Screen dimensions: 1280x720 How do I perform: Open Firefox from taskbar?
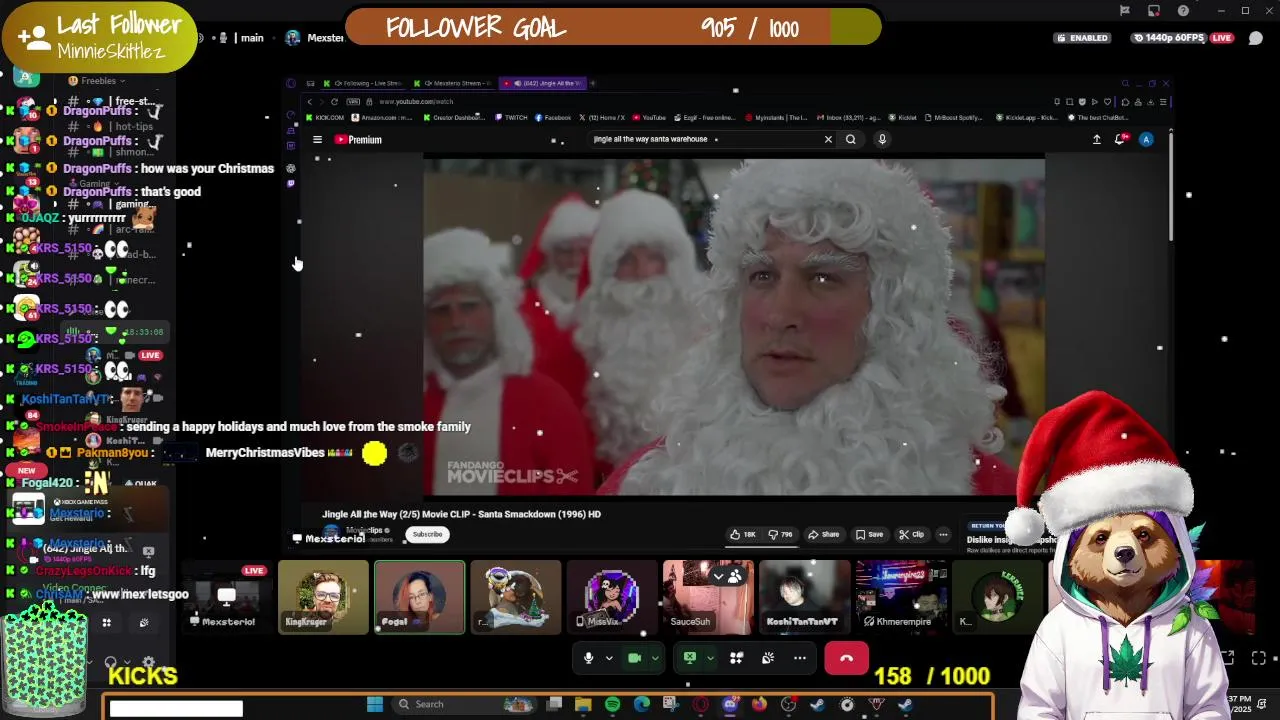(x=759, y=705)
